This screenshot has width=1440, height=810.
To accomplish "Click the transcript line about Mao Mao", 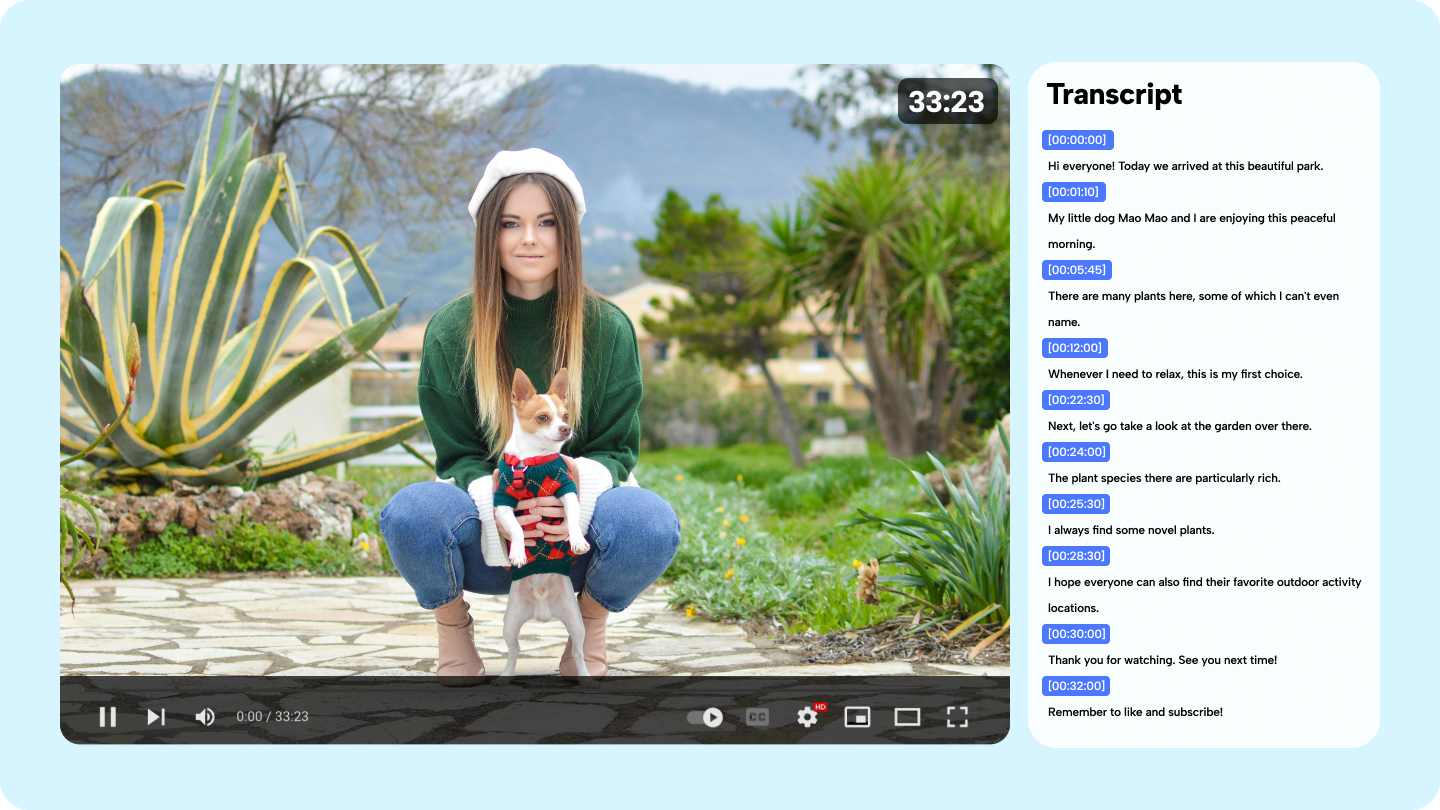I will (x=1191, y=218).
